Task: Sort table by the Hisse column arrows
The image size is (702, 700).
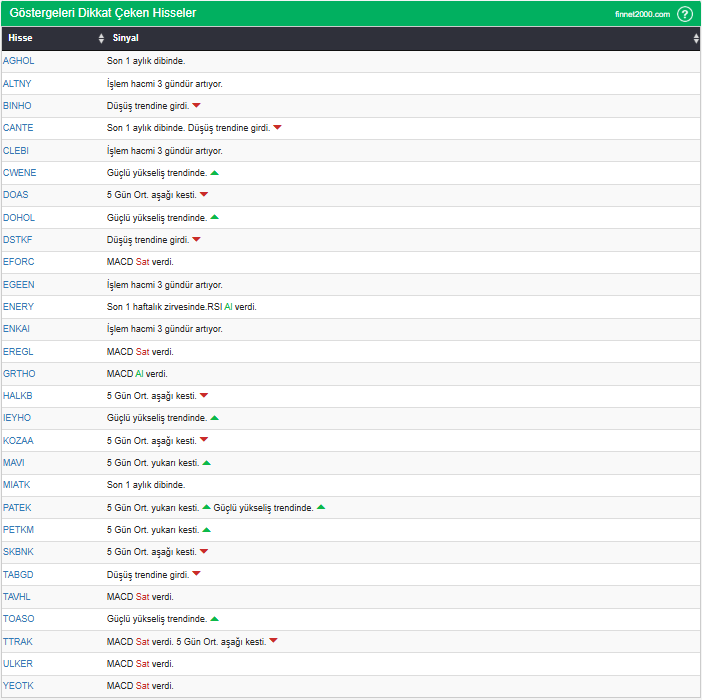Action: 101,38
